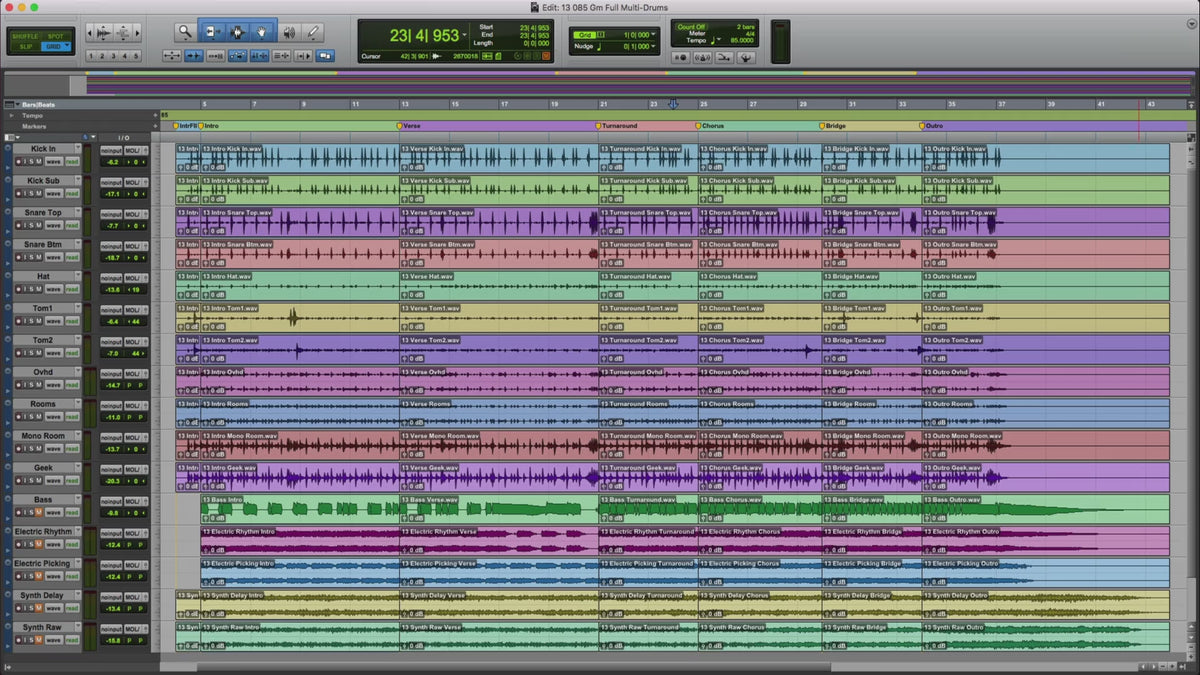Select the Scrubber speaker tool
Image resolution: width=1200 pixels, height=675 pixels.
click(x=289, y=32)
